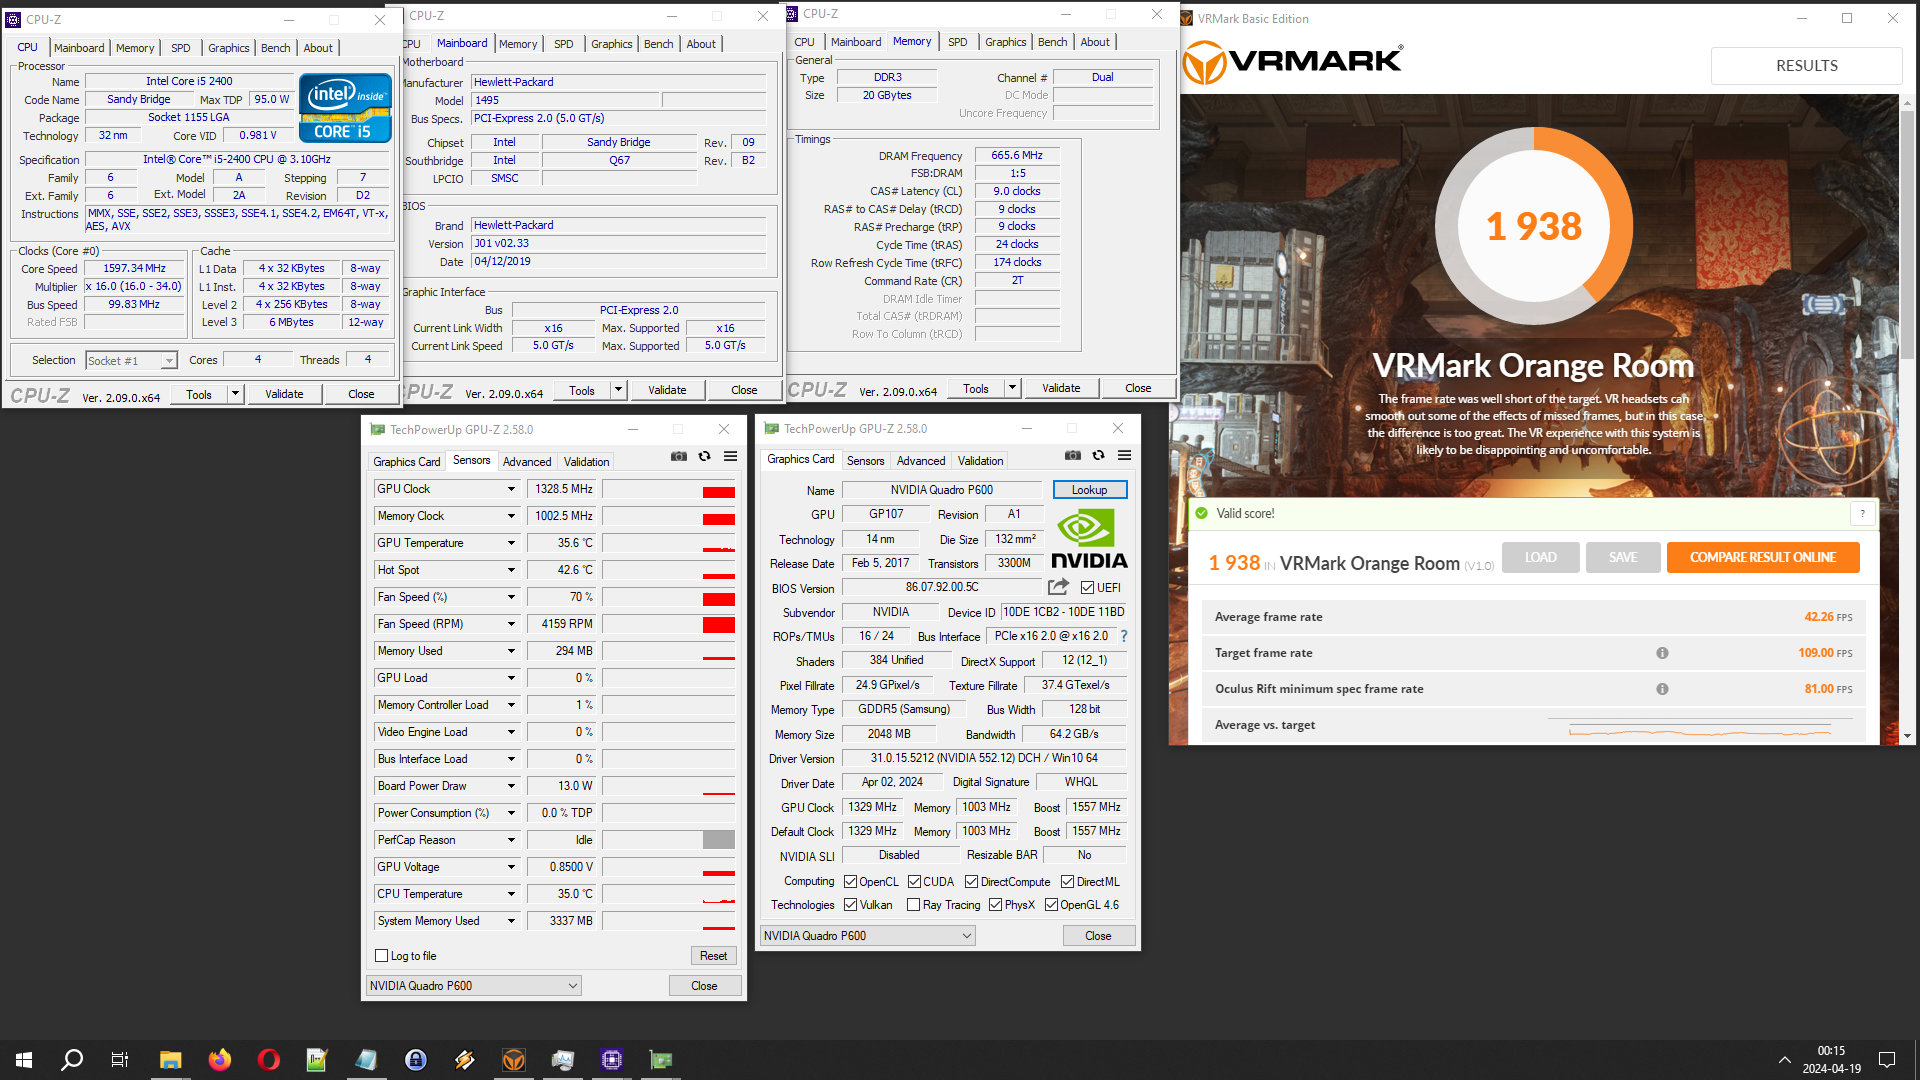Open the GPU-Z taskbar icon
Screen dimensions: 1920x1080
[x=661, y=1060]
